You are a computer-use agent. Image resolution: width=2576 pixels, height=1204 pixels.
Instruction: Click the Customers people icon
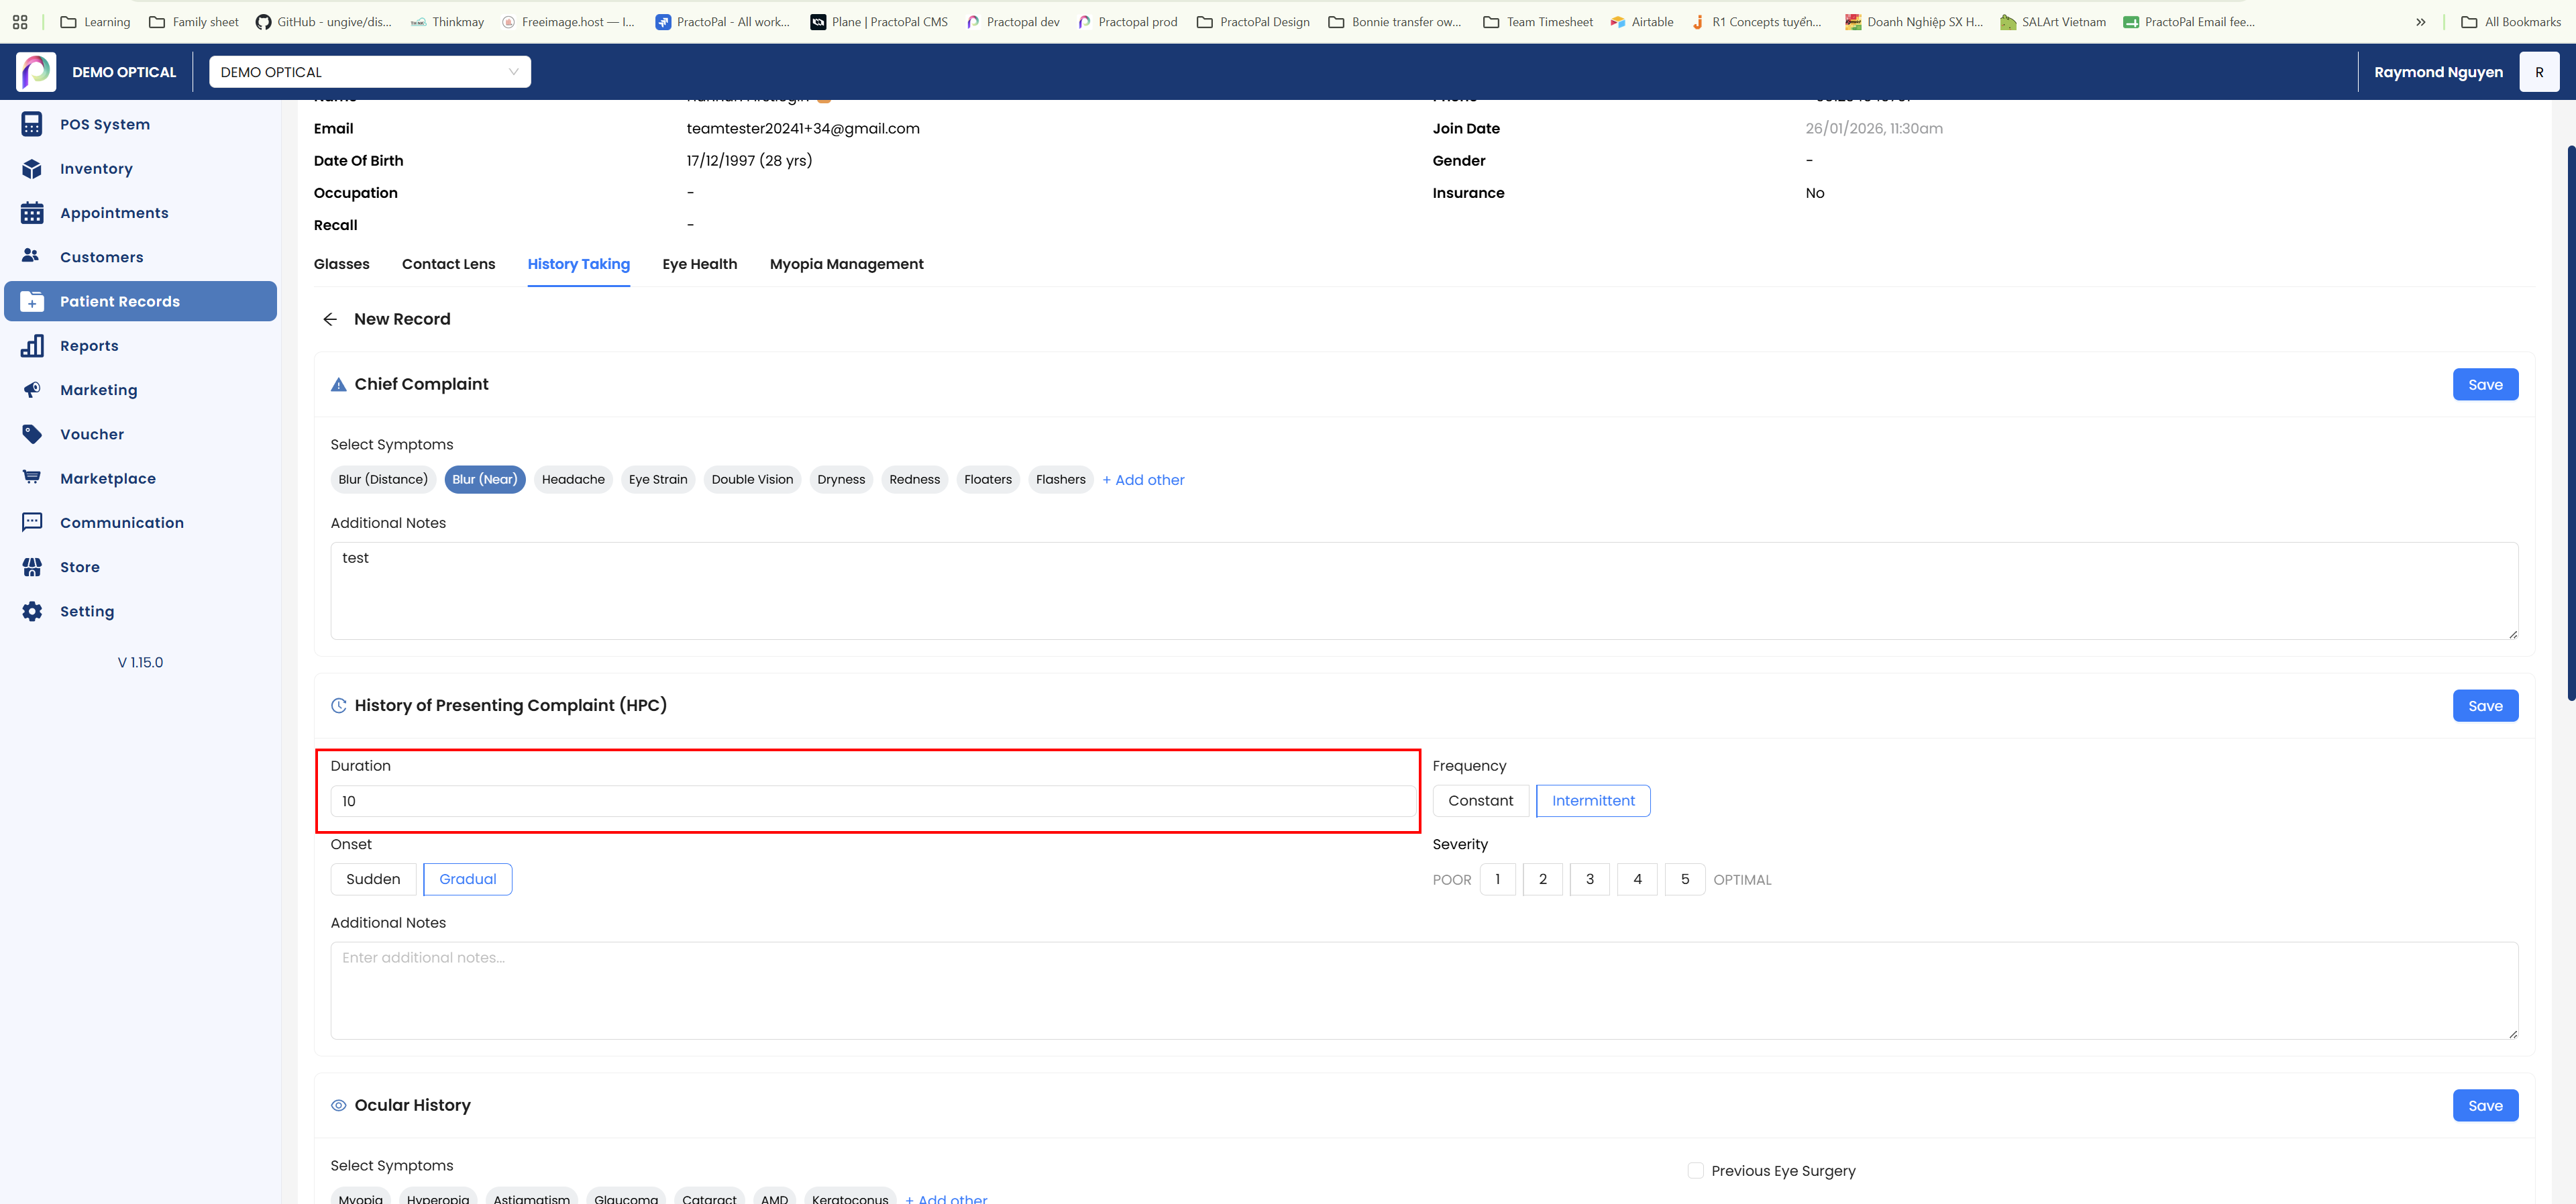click(x=32, y=257)
